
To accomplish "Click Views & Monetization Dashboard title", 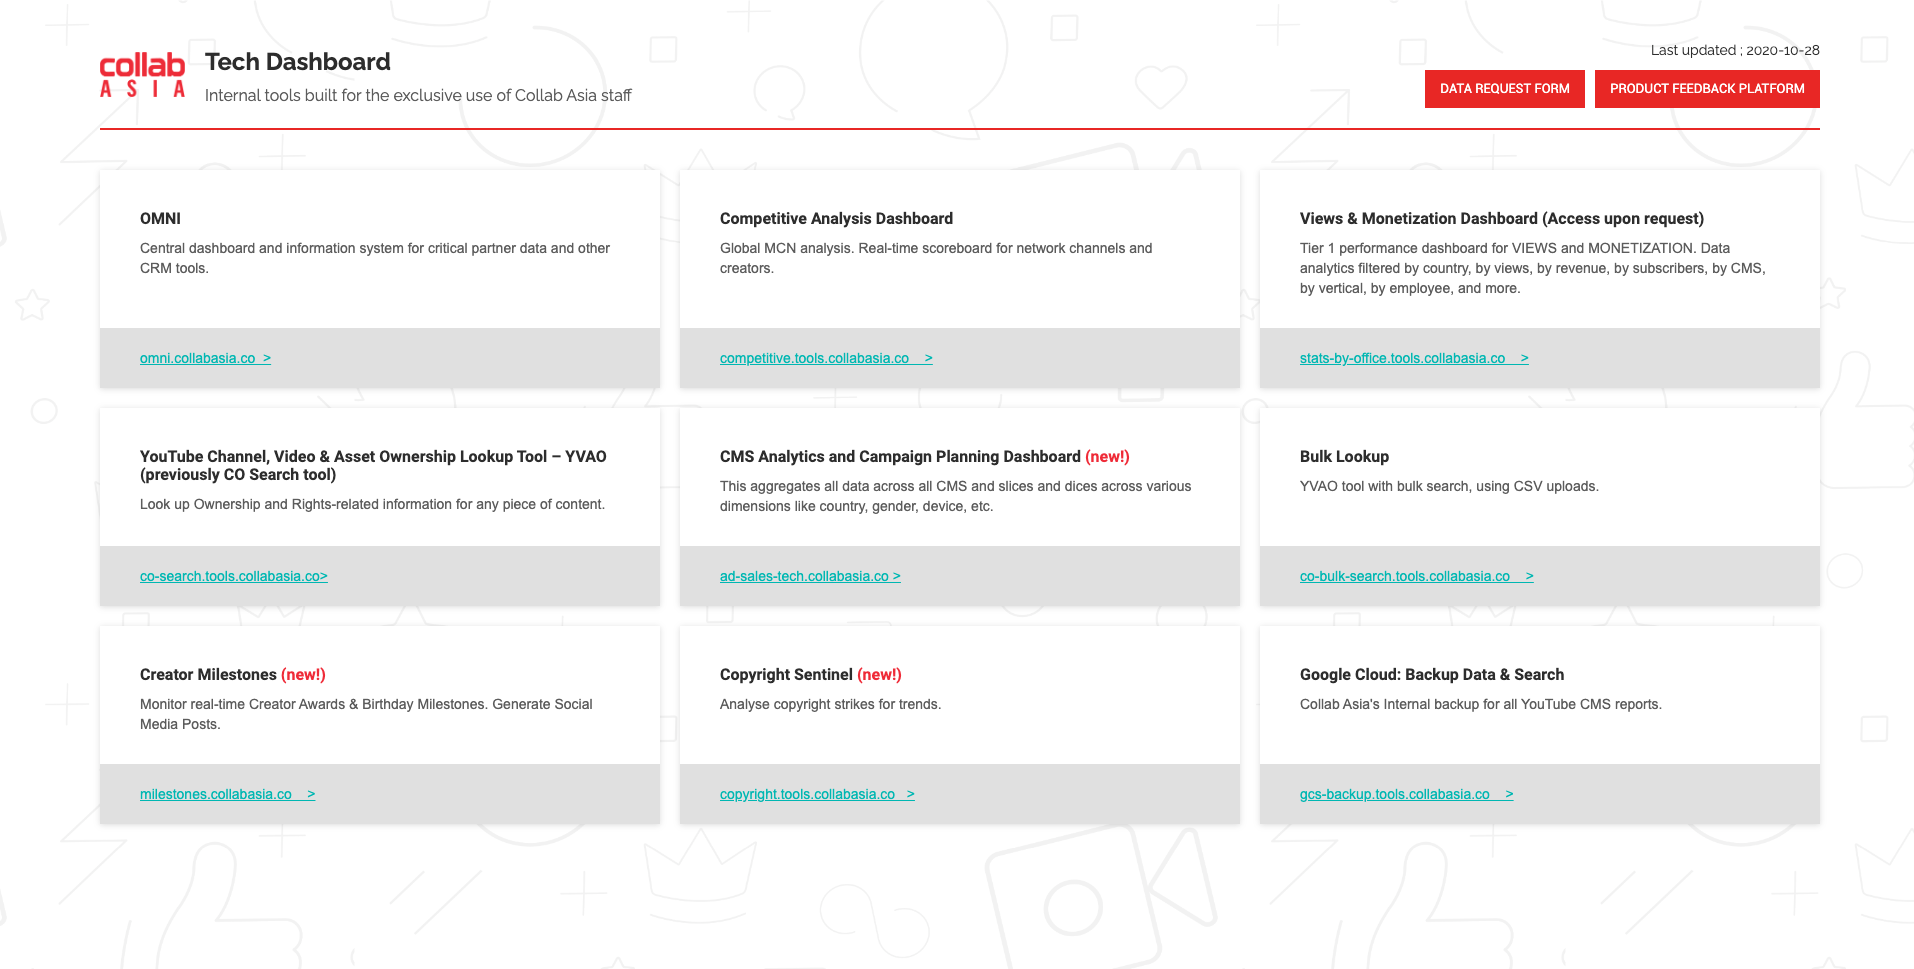I will pyautogui.click(x=1502, y=219).
